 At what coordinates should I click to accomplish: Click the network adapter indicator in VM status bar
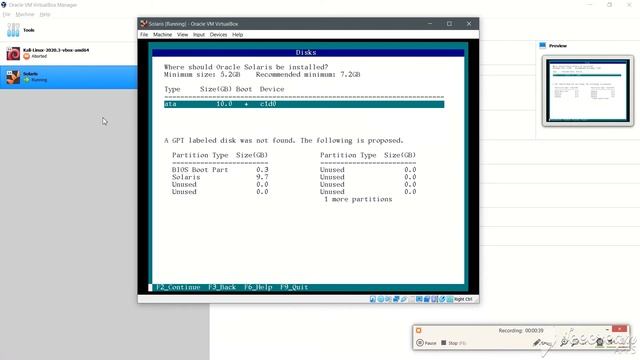tap(396, 299)
